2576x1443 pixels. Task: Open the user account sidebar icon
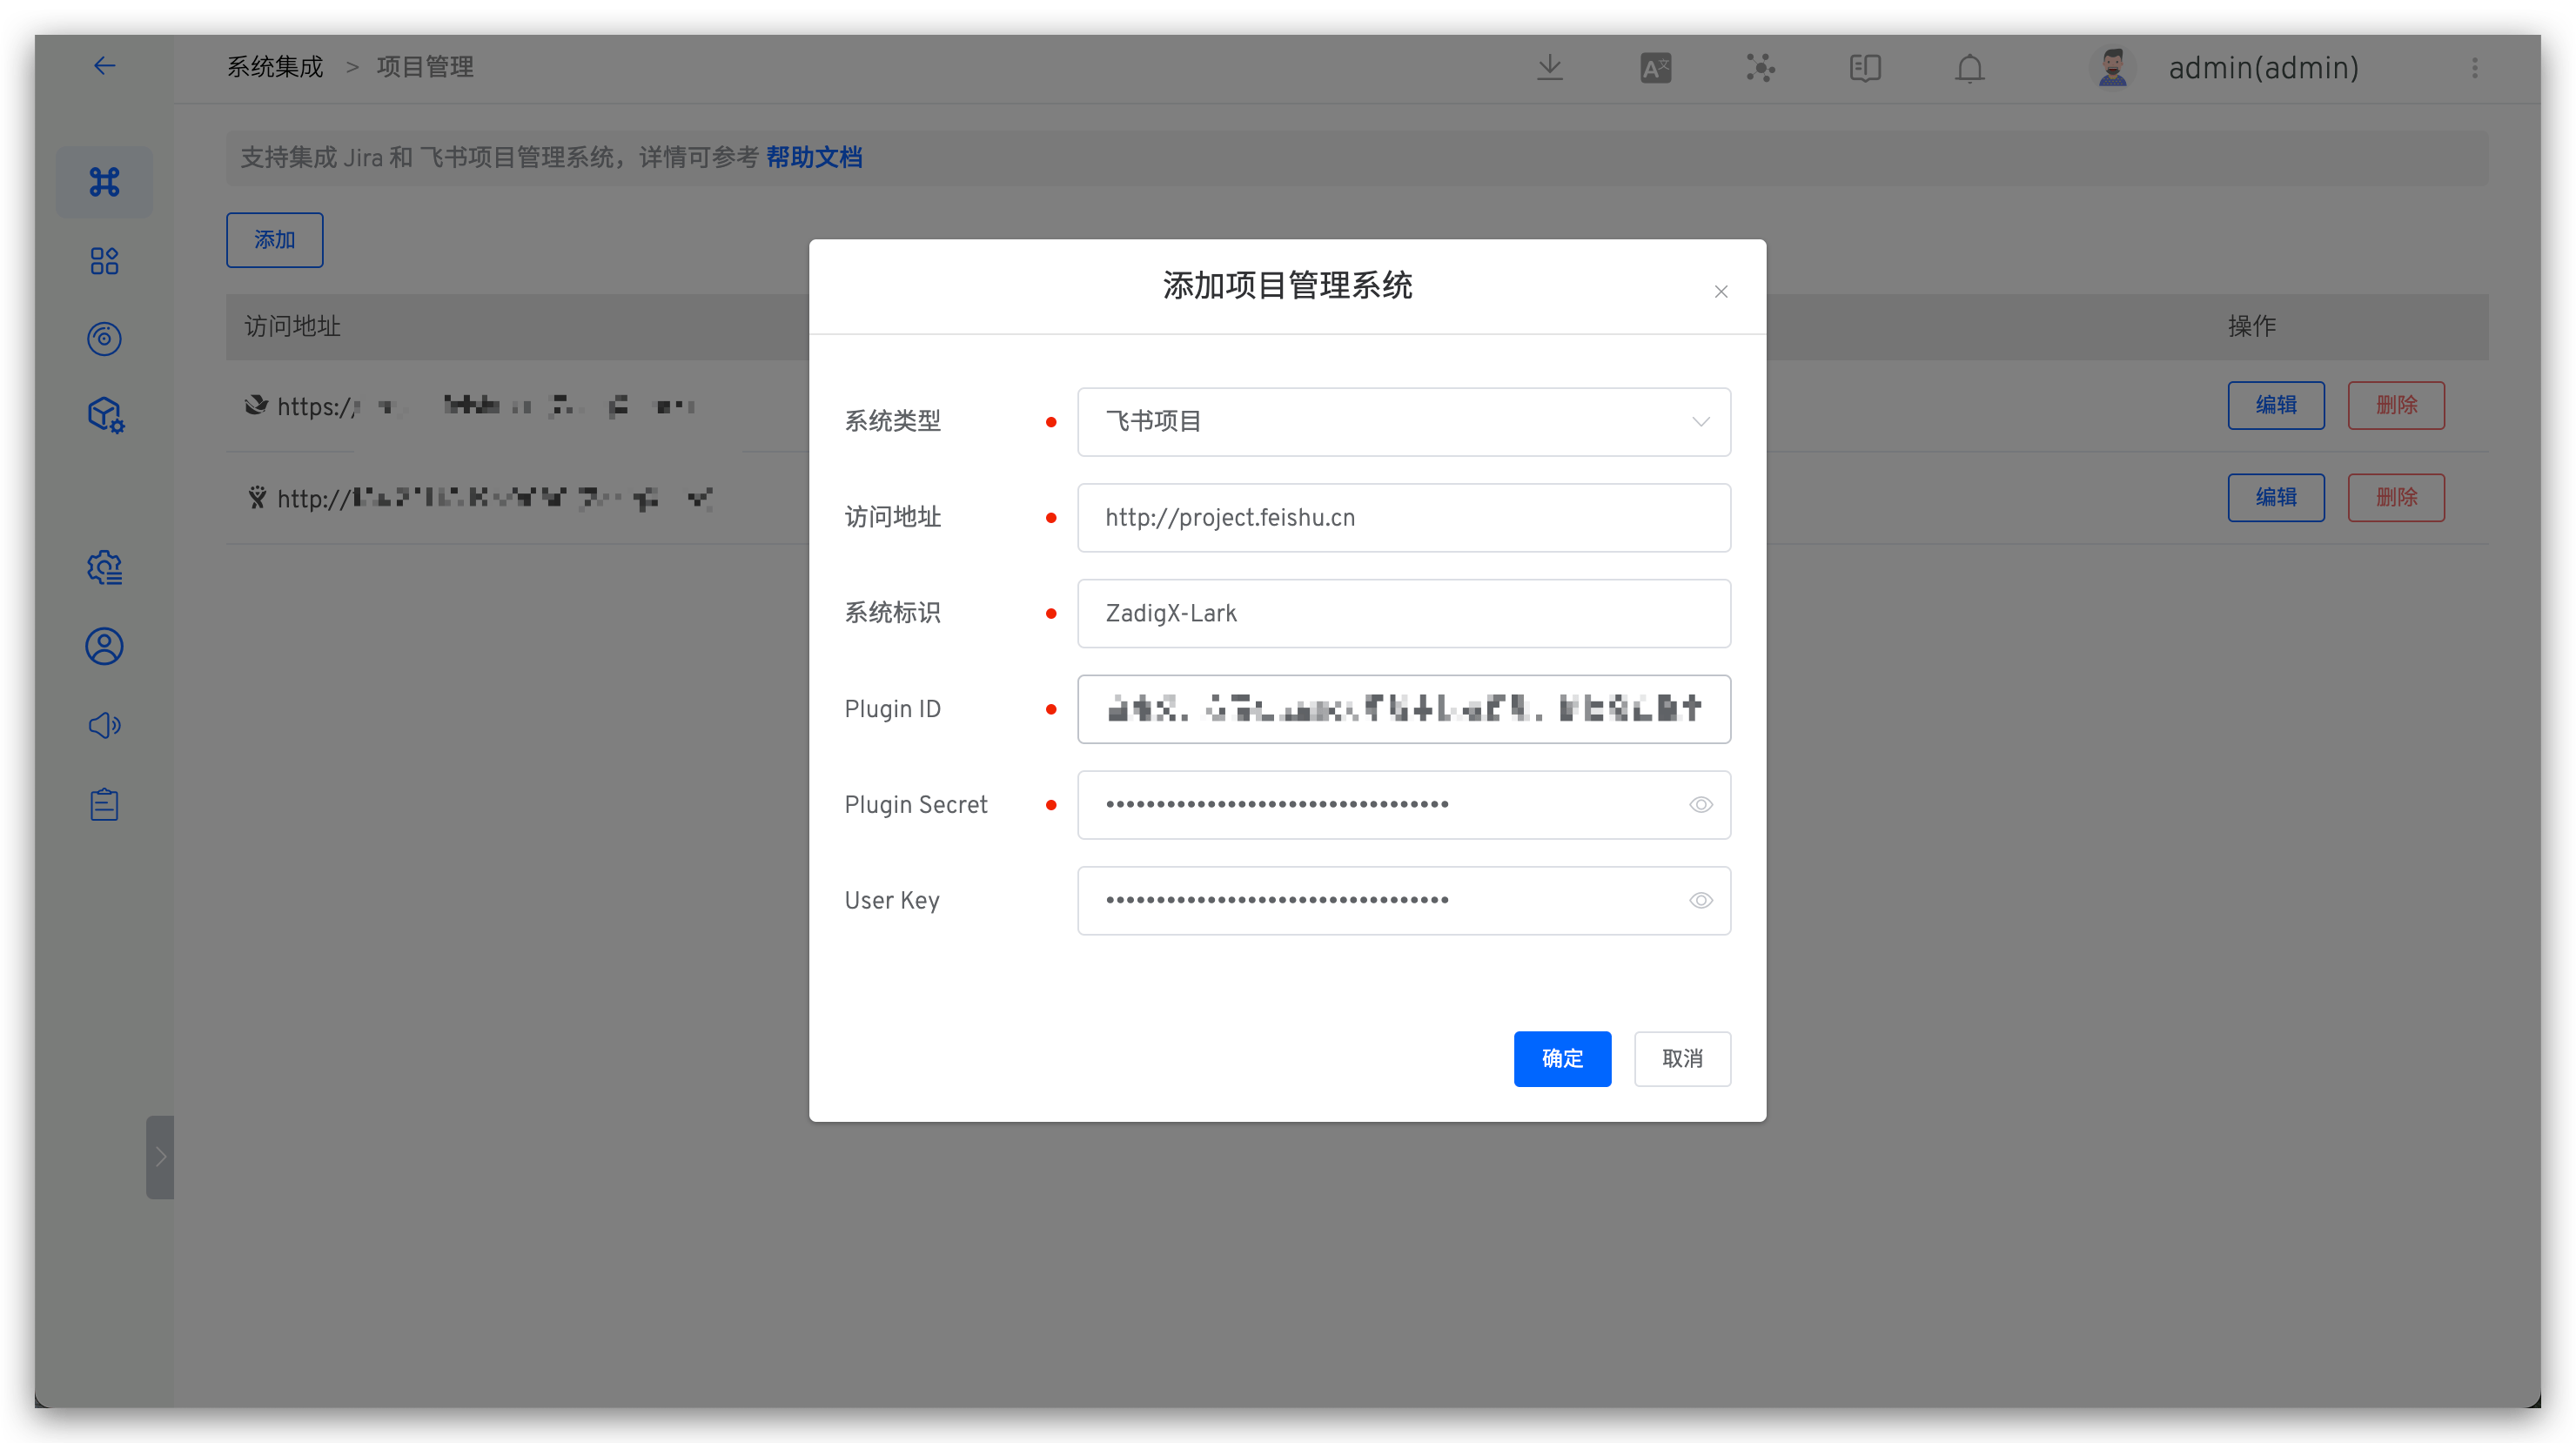[104, 646]
